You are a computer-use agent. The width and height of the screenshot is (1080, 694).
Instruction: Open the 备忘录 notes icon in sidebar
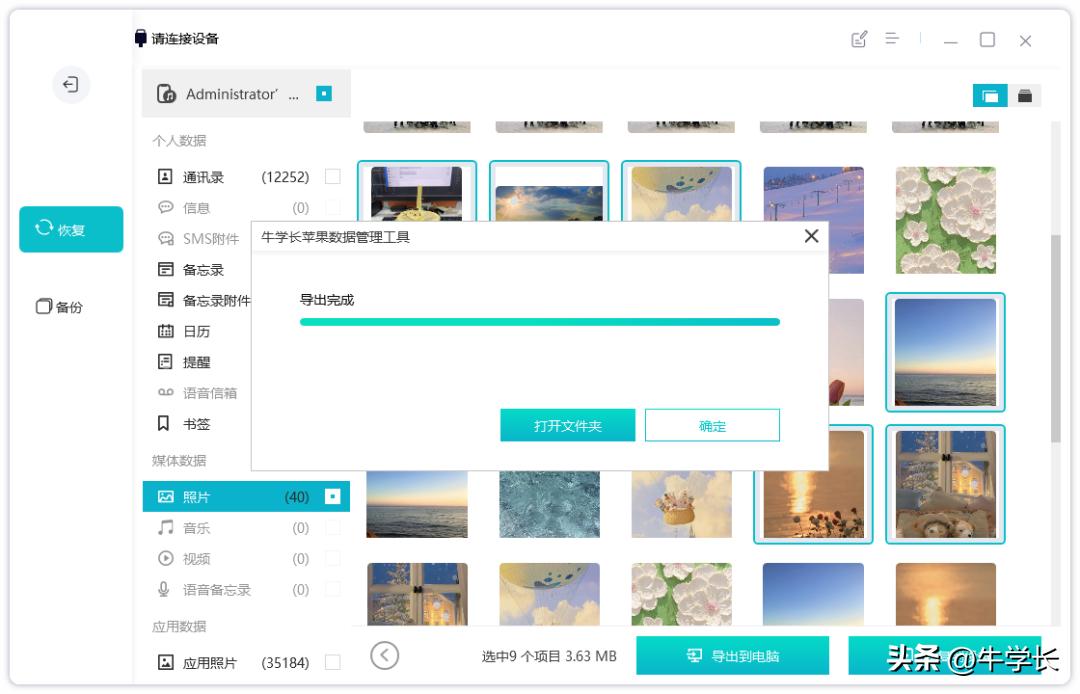pos(166,269)
